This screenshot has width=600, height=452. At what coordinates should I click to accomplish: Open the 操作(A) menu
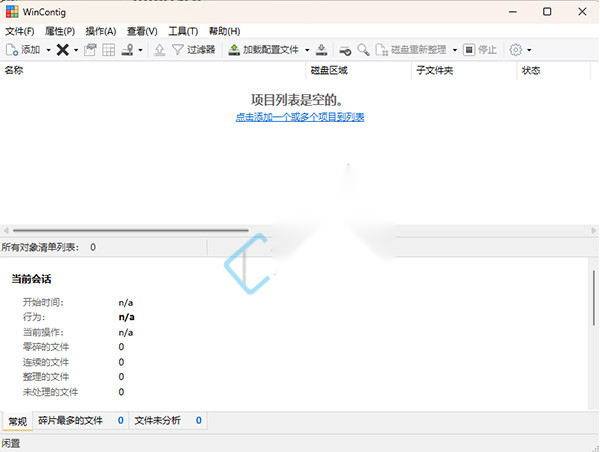(101, 31)
